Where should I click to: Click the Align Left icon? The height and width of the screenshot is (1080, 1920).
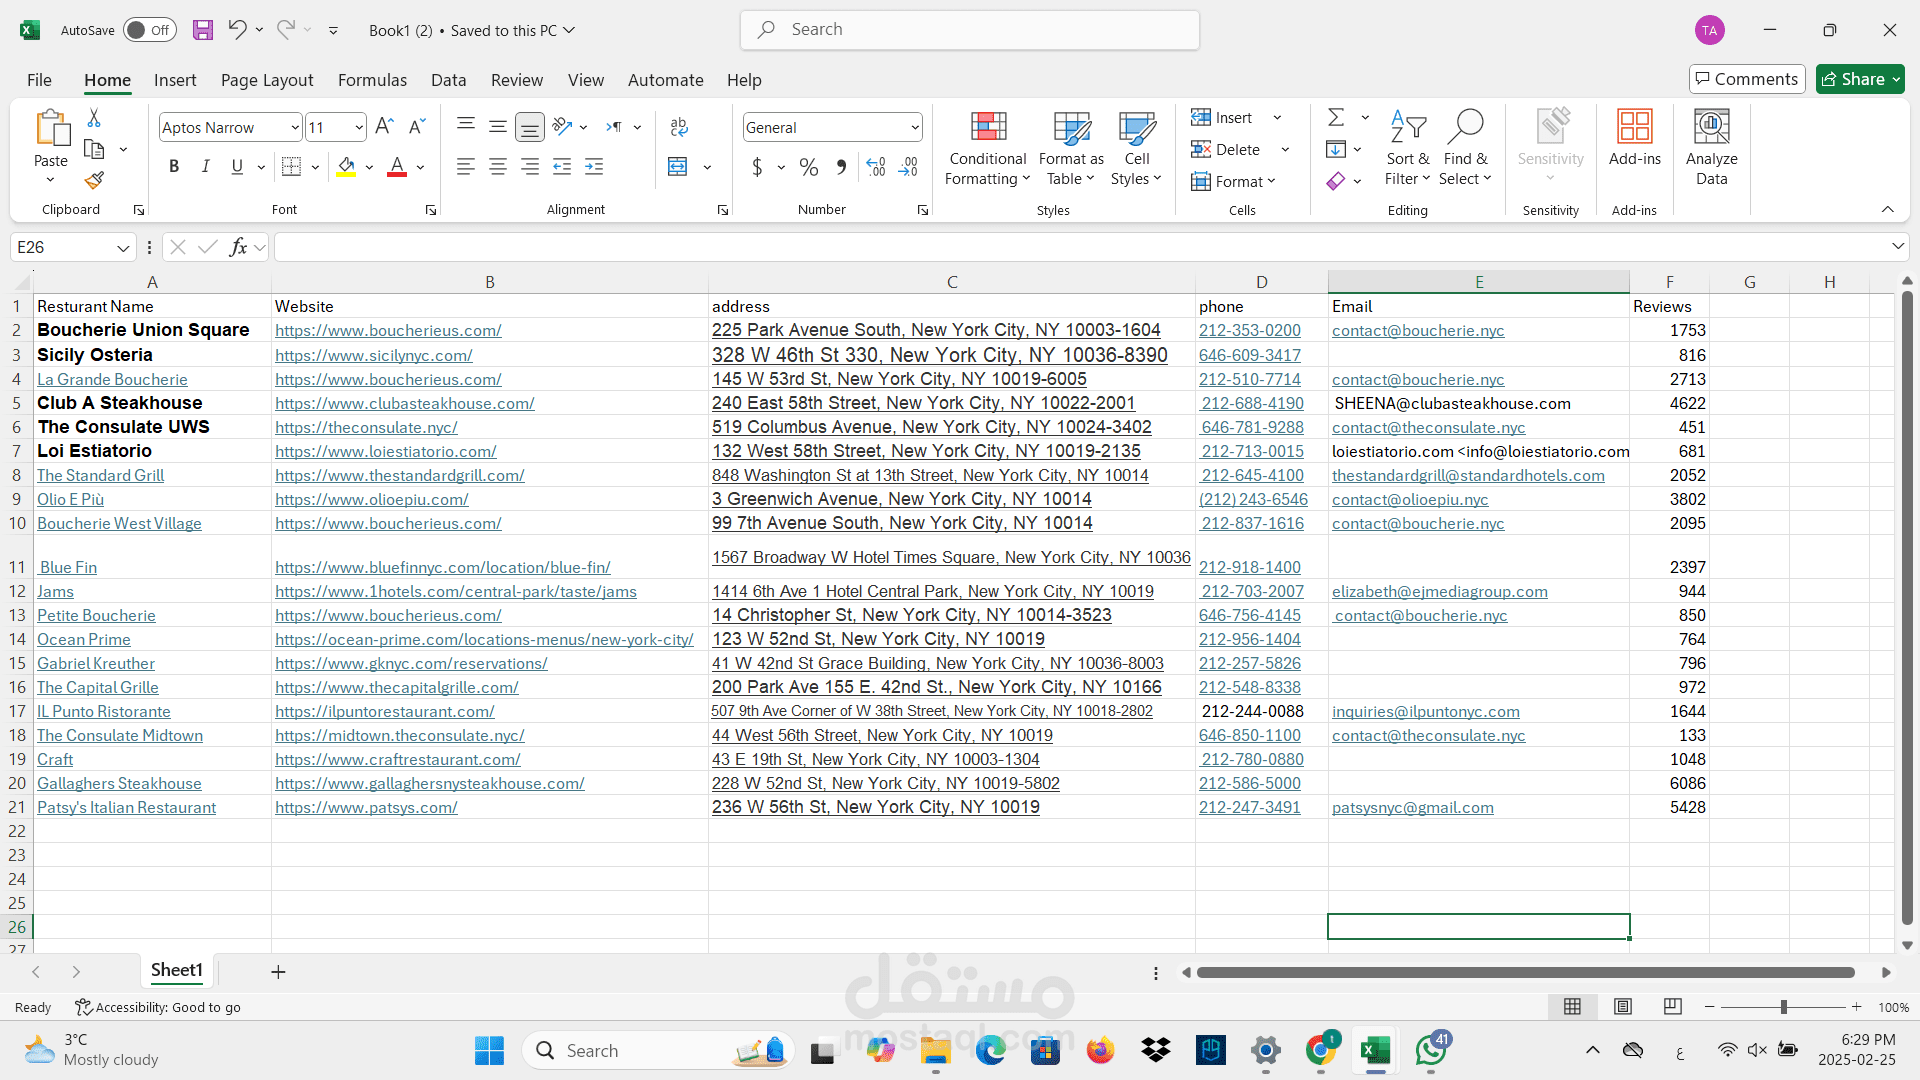coord(465,167)
